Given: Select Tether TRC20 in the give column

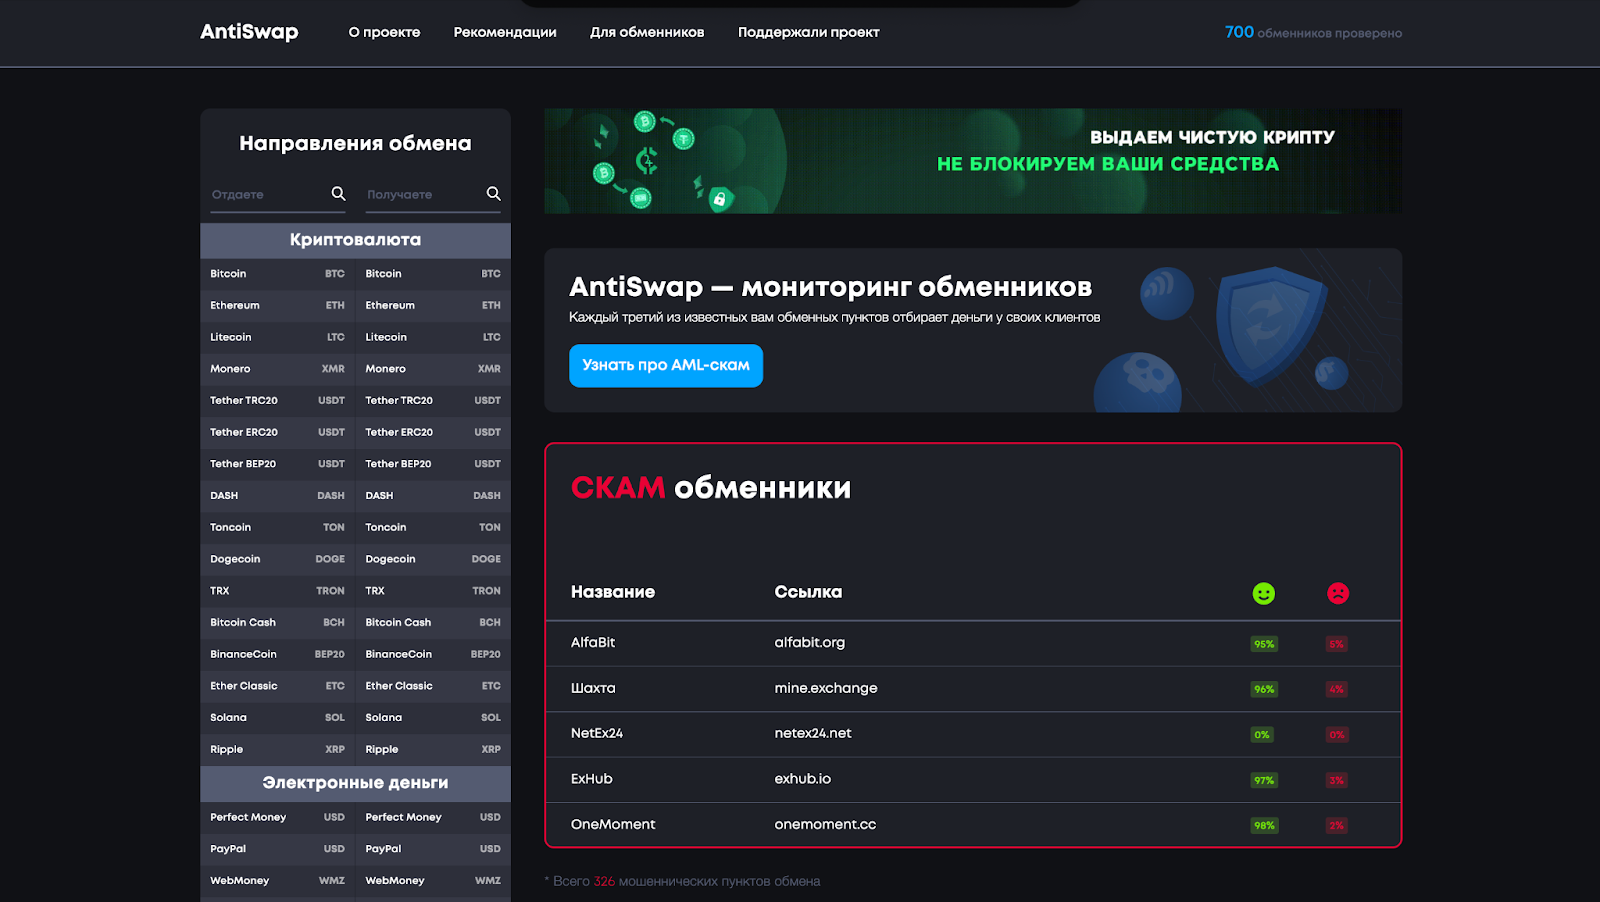Looking at the screenshot, I should 277,400.
